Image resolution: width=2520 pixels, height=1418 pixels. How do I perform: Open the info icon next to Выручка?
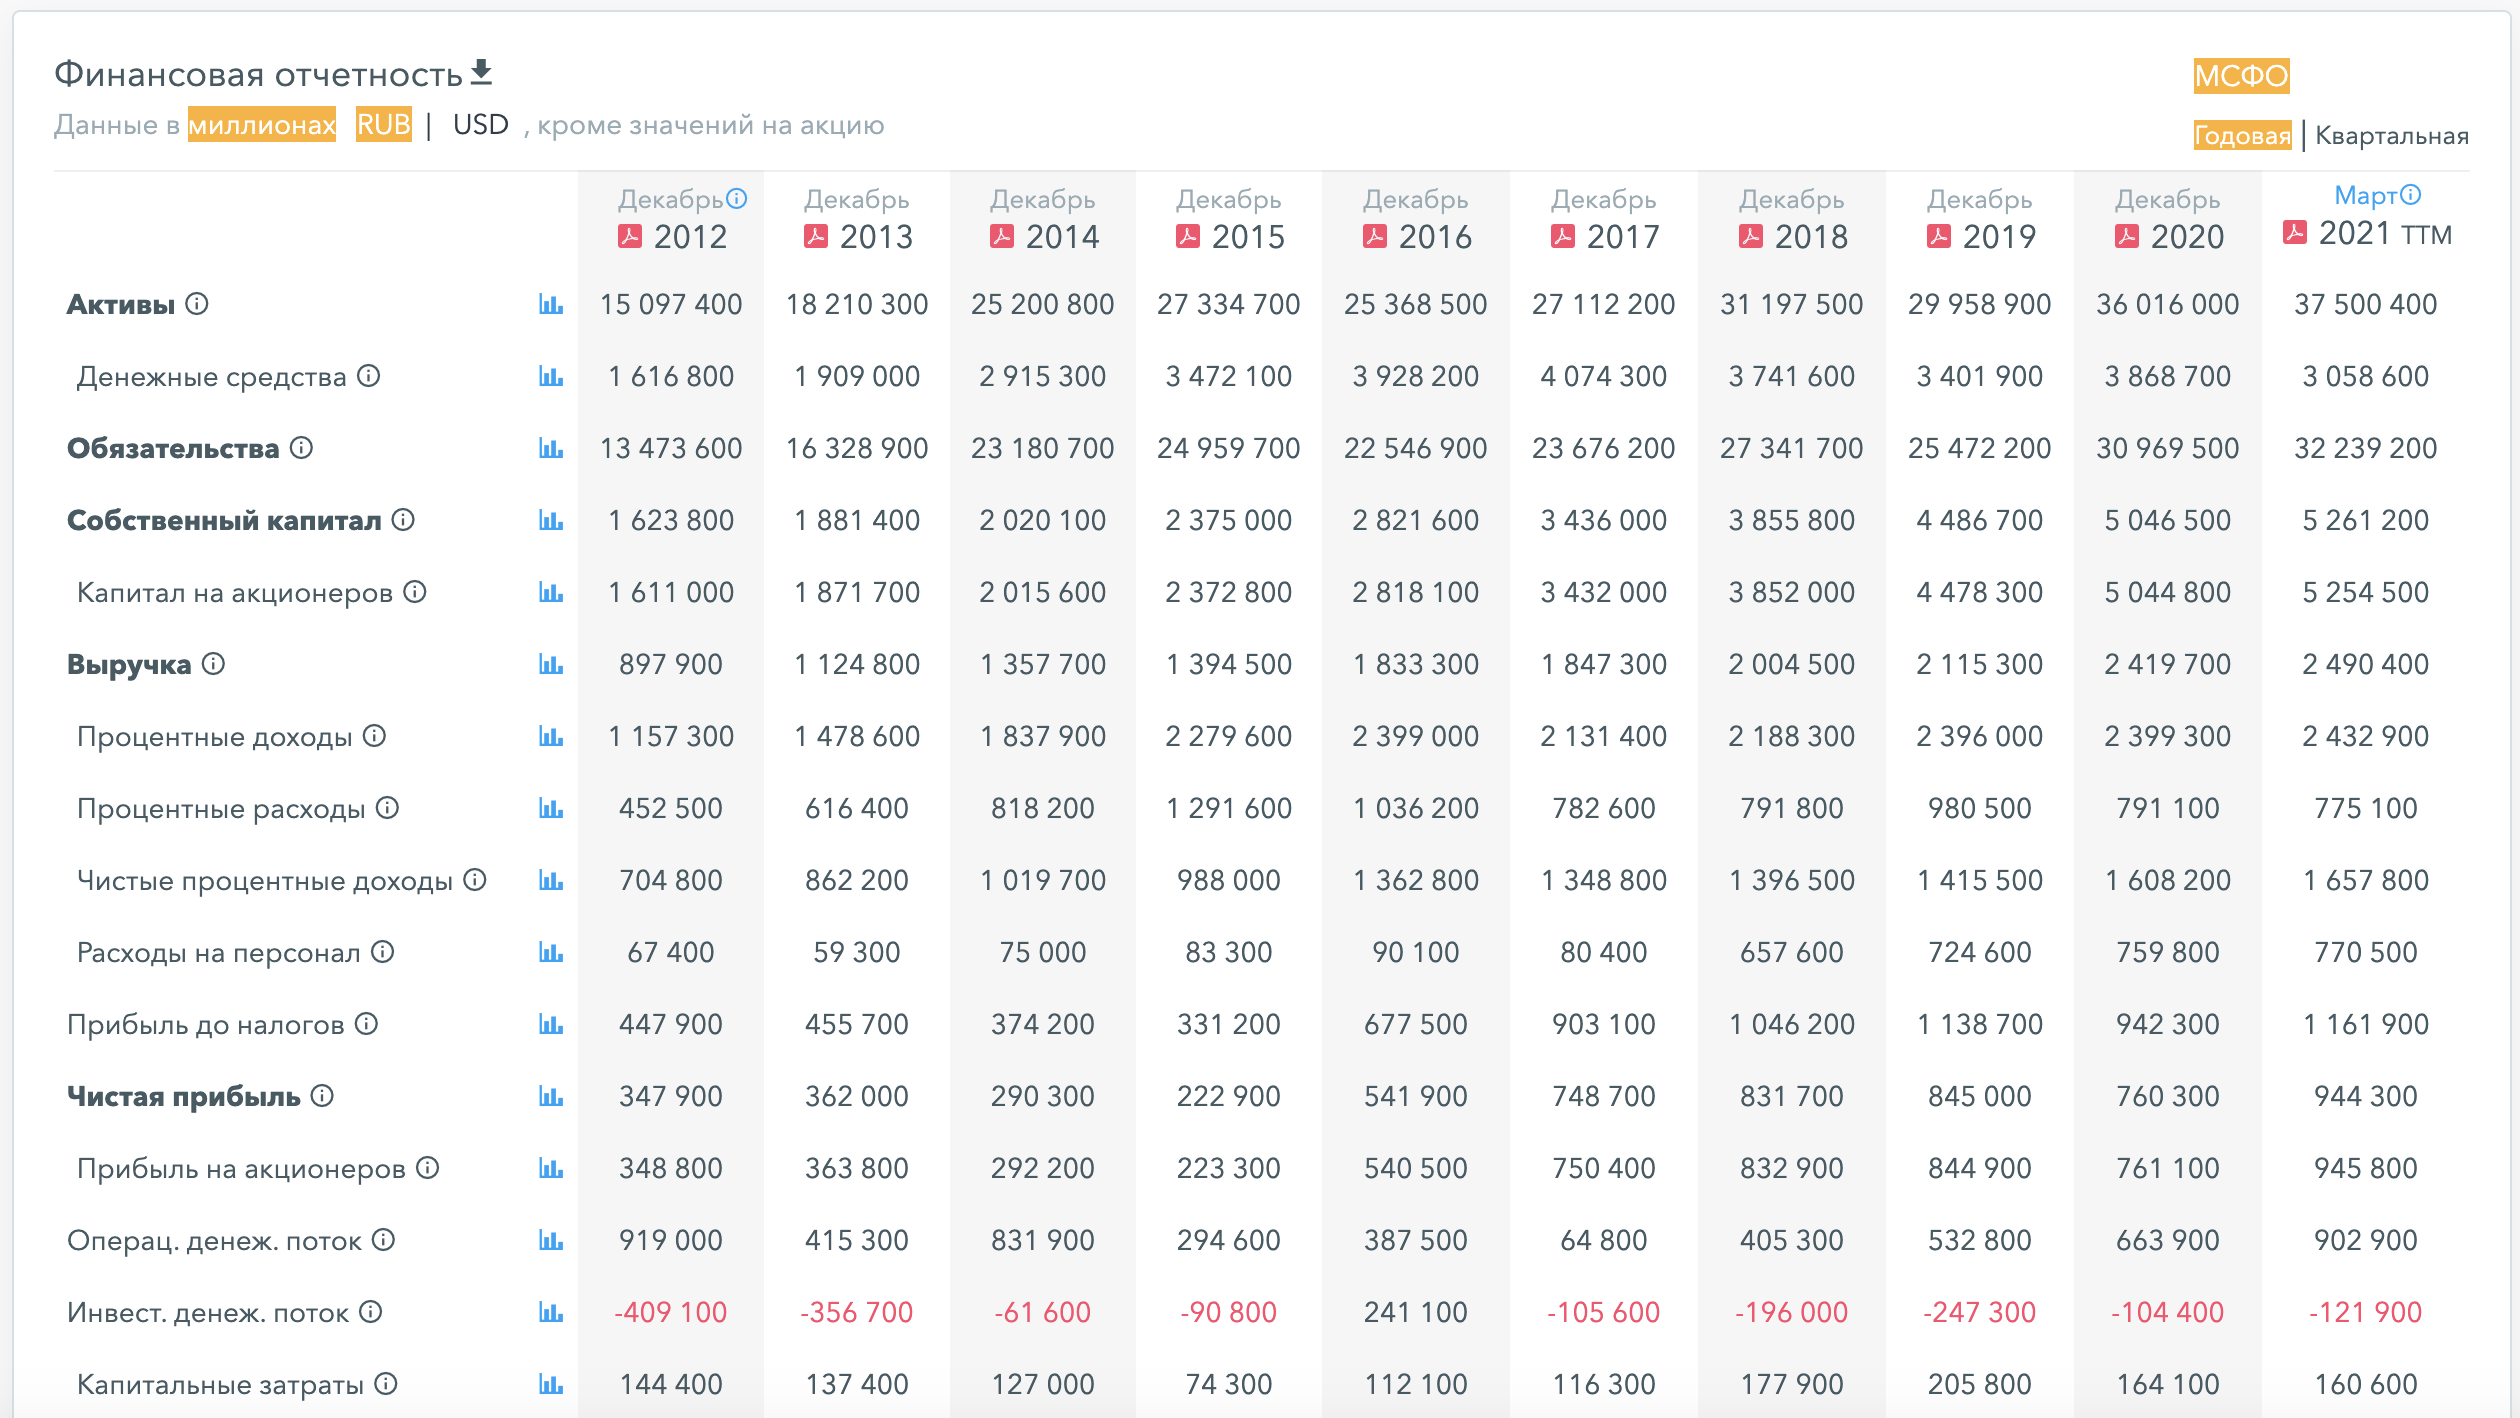(x=213, y=663)
